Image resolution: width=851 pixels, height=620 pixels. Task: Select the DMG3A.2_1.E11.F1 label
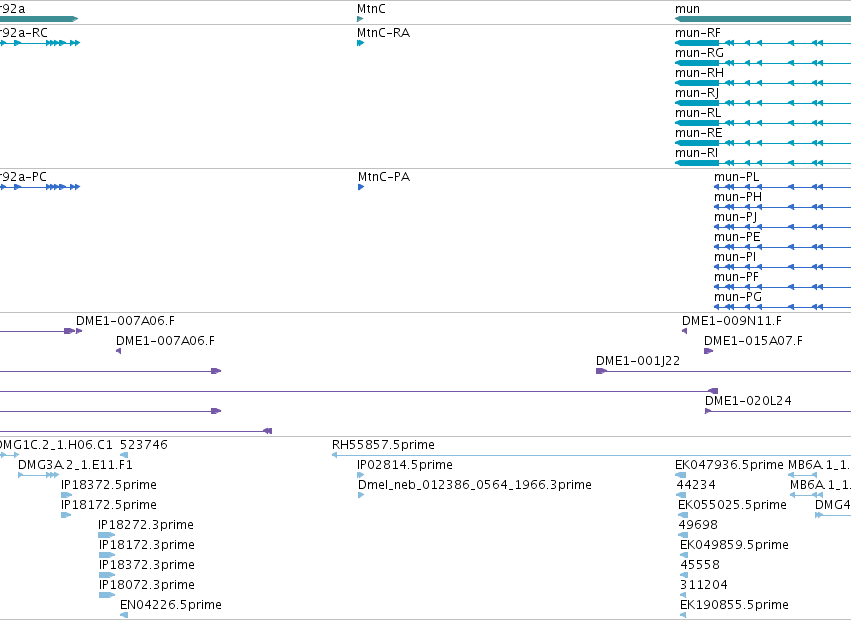pyautogui.click(x=75, y=465)
